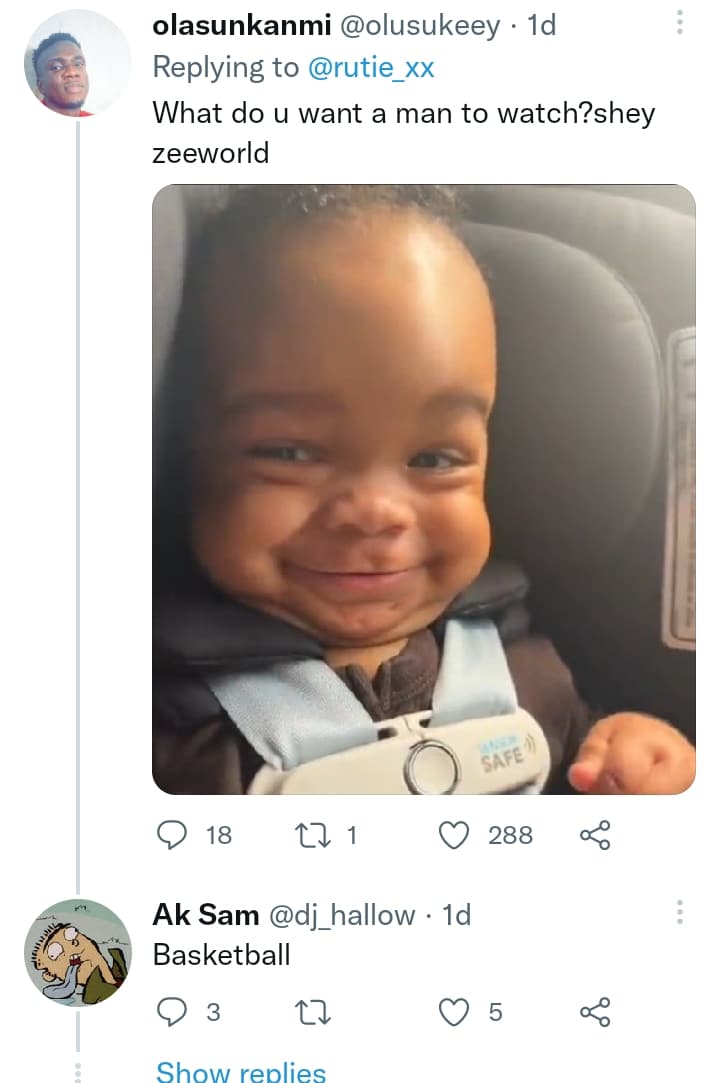Reply to olasunkanmi's tweet with 18 replies
Image resolution: width=720 pixels, height=1083 pixels.
tap(173, 835)
